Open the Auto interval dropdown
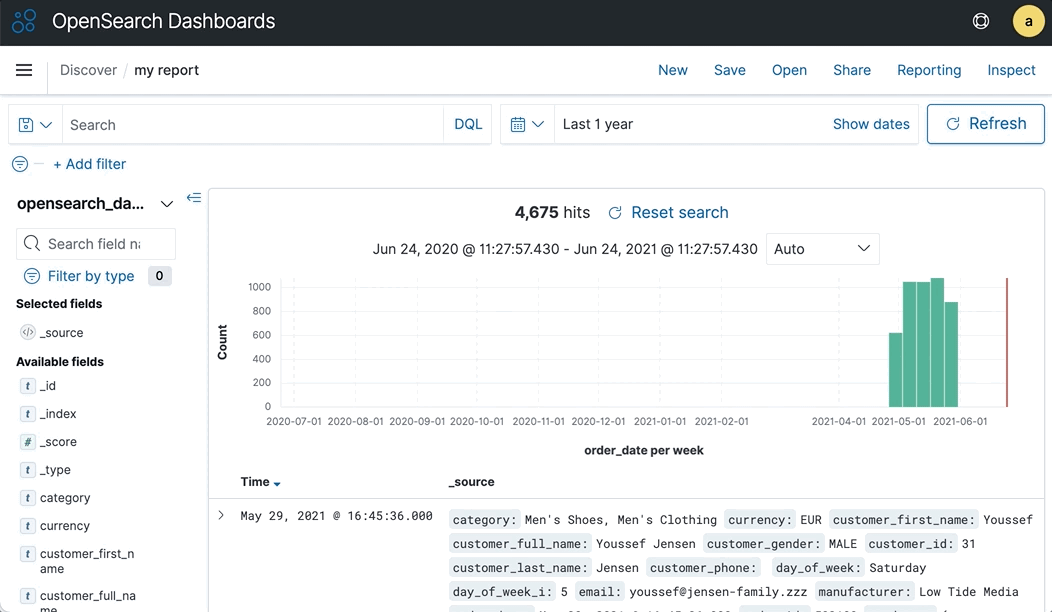The width and height of the screenshot is (1052, 612). click(823, 249)
